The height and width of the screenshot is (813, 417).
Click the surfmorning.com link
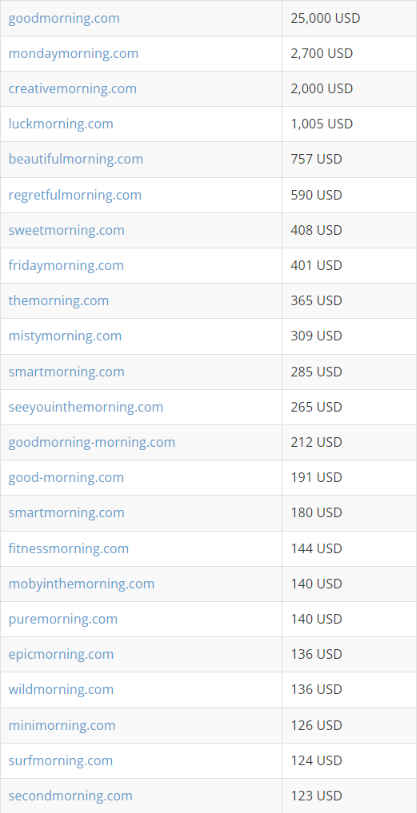click(x=60, y=761)
